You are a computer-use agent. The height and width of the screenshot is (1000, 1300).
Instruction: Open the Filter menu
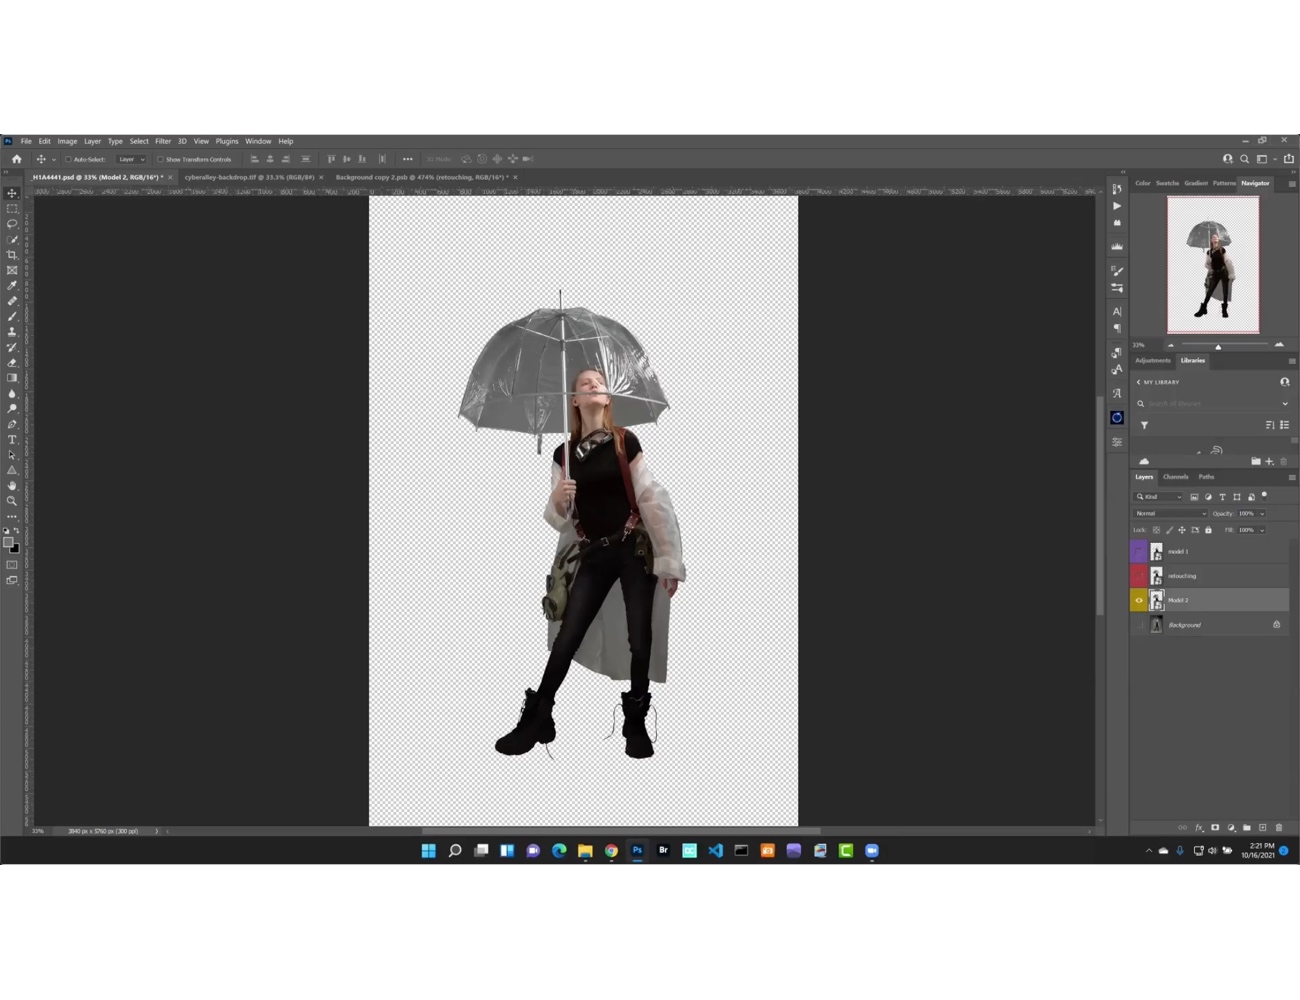click(x=163, y=141)
